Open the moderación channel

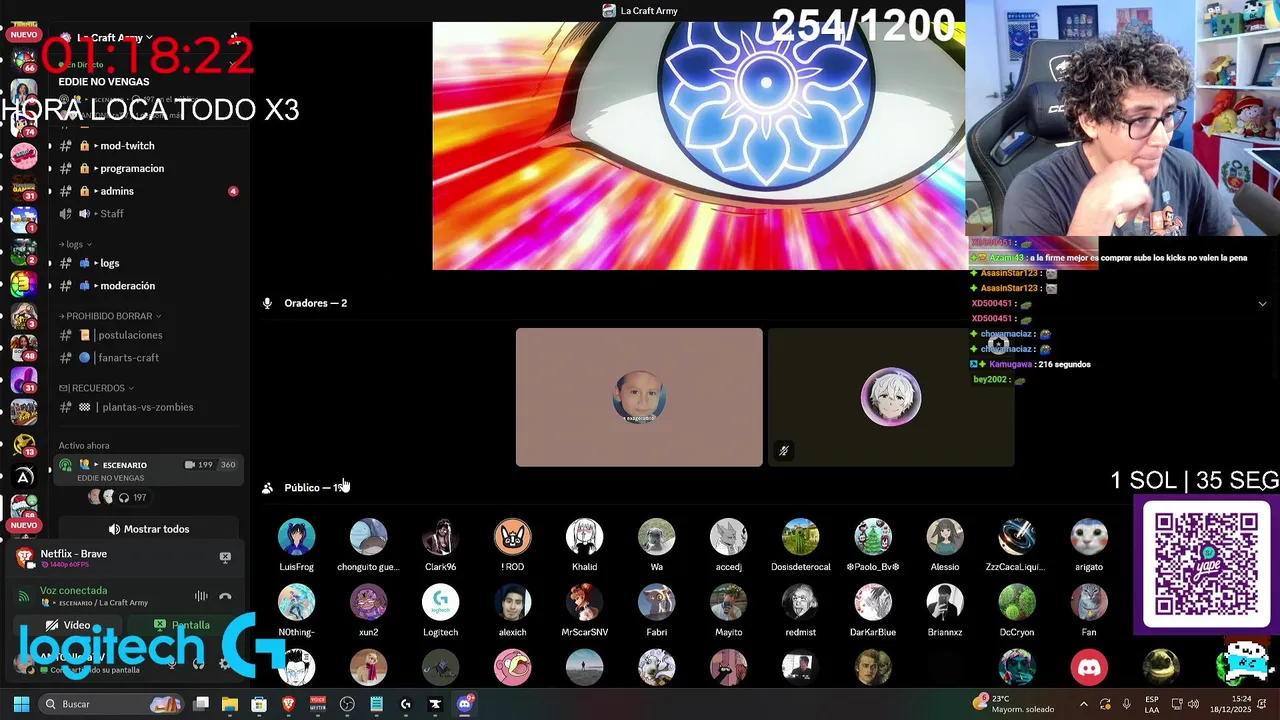pos(148,286)
